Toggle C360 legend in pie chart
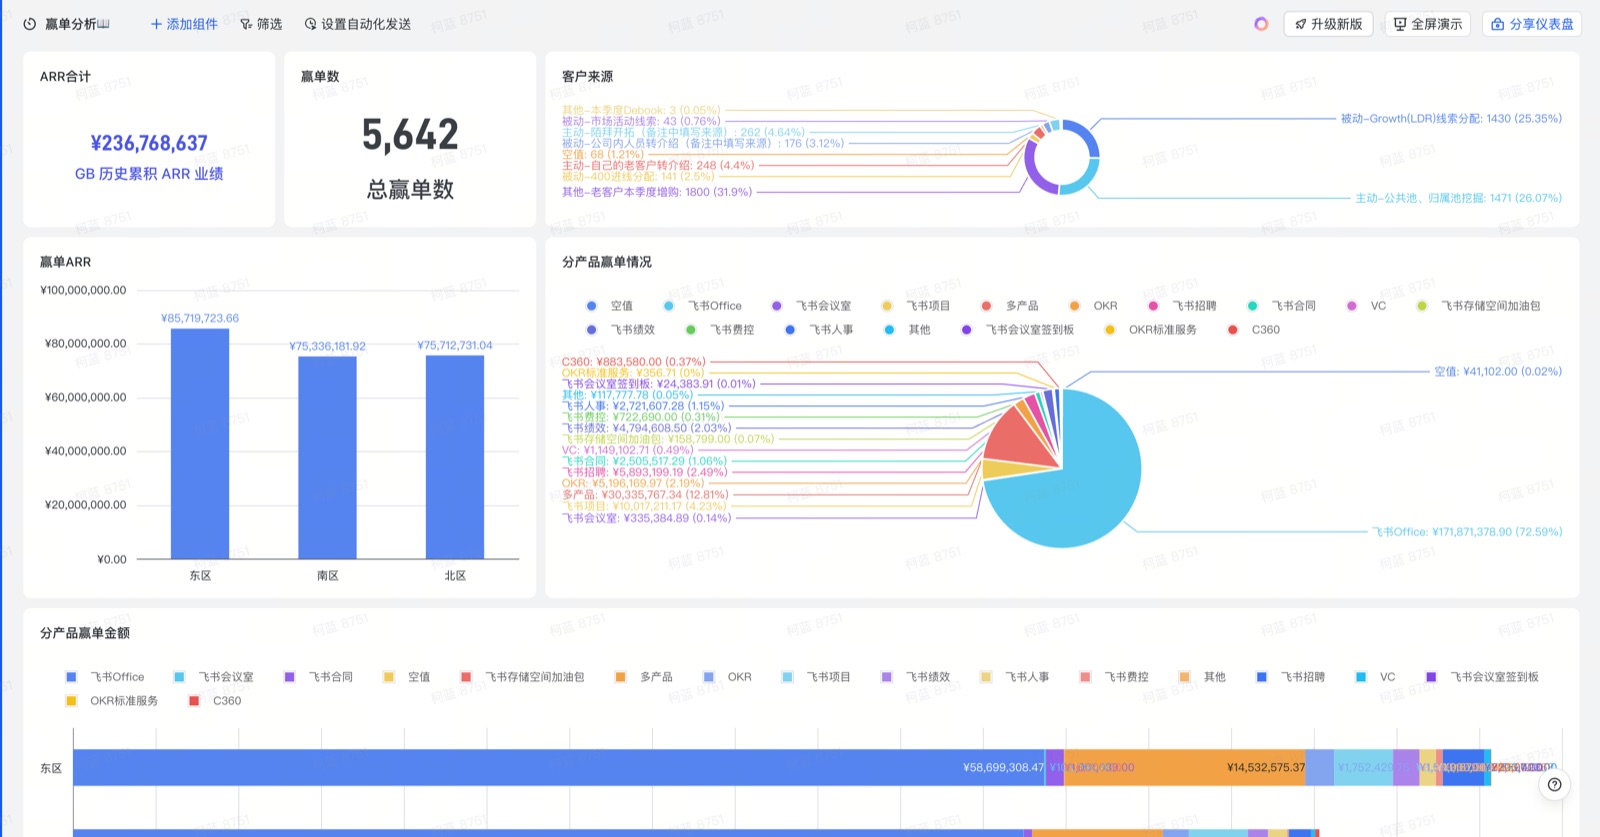The height and width of the screenshot is (837, 1600). coord(1254,330)
